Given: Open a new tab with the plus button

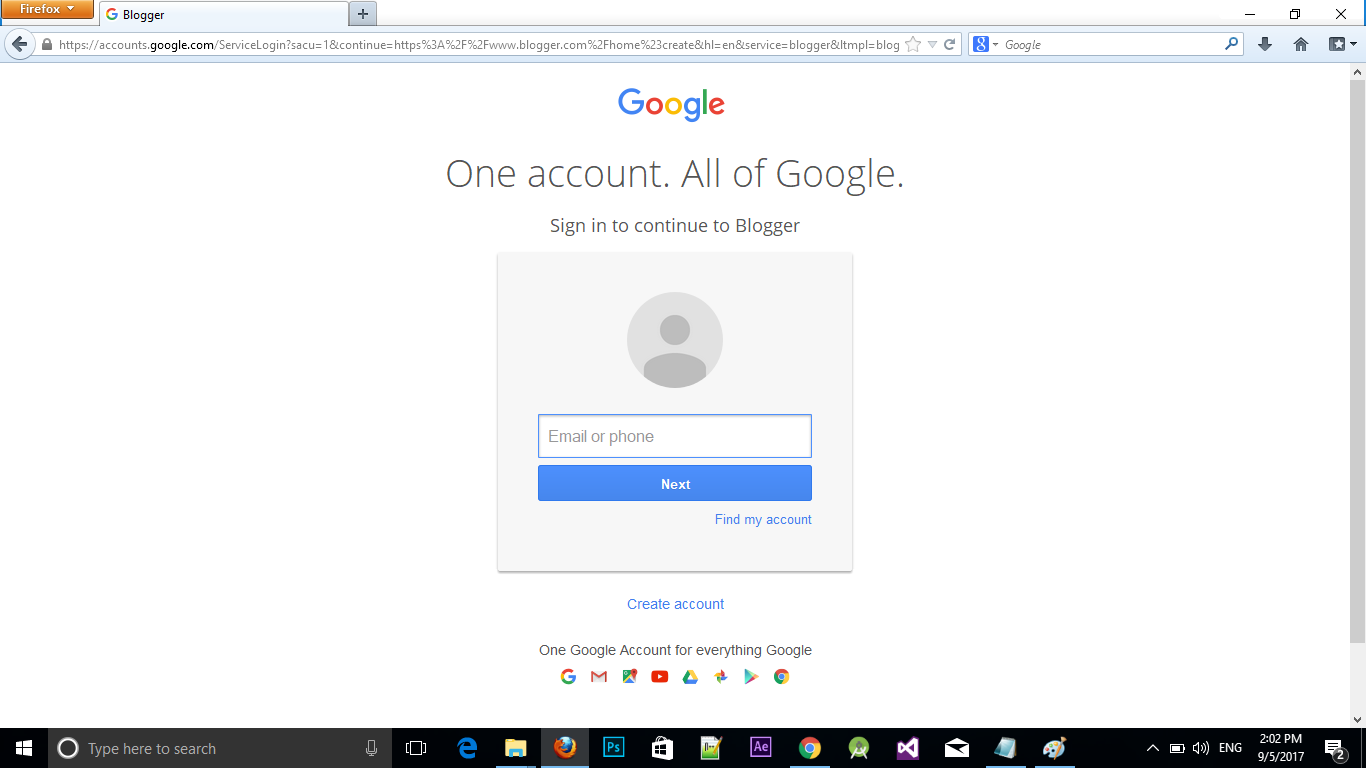Looking at the screenshot, I should click(x=363, y=14).
